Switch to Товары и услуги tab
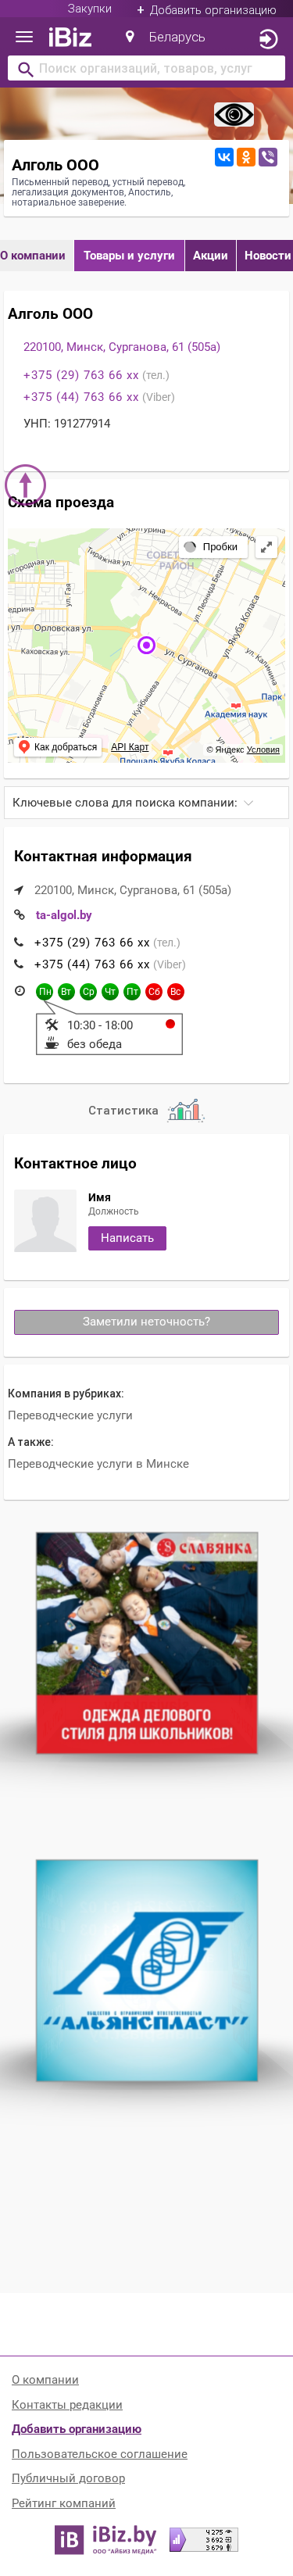The width and height of the screenshot is (293, 2576). click(129, 256)
